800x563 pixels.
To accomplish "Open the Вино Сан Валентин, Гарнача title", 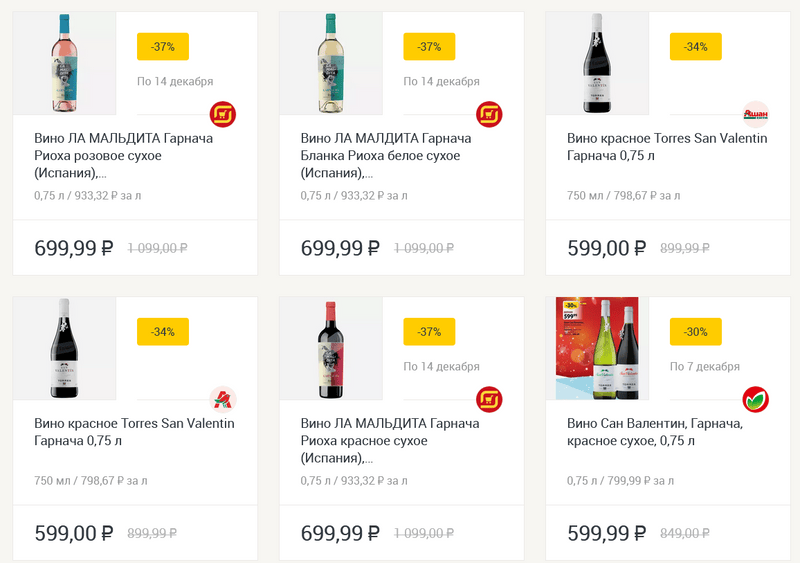I will [x=655, y=432].
